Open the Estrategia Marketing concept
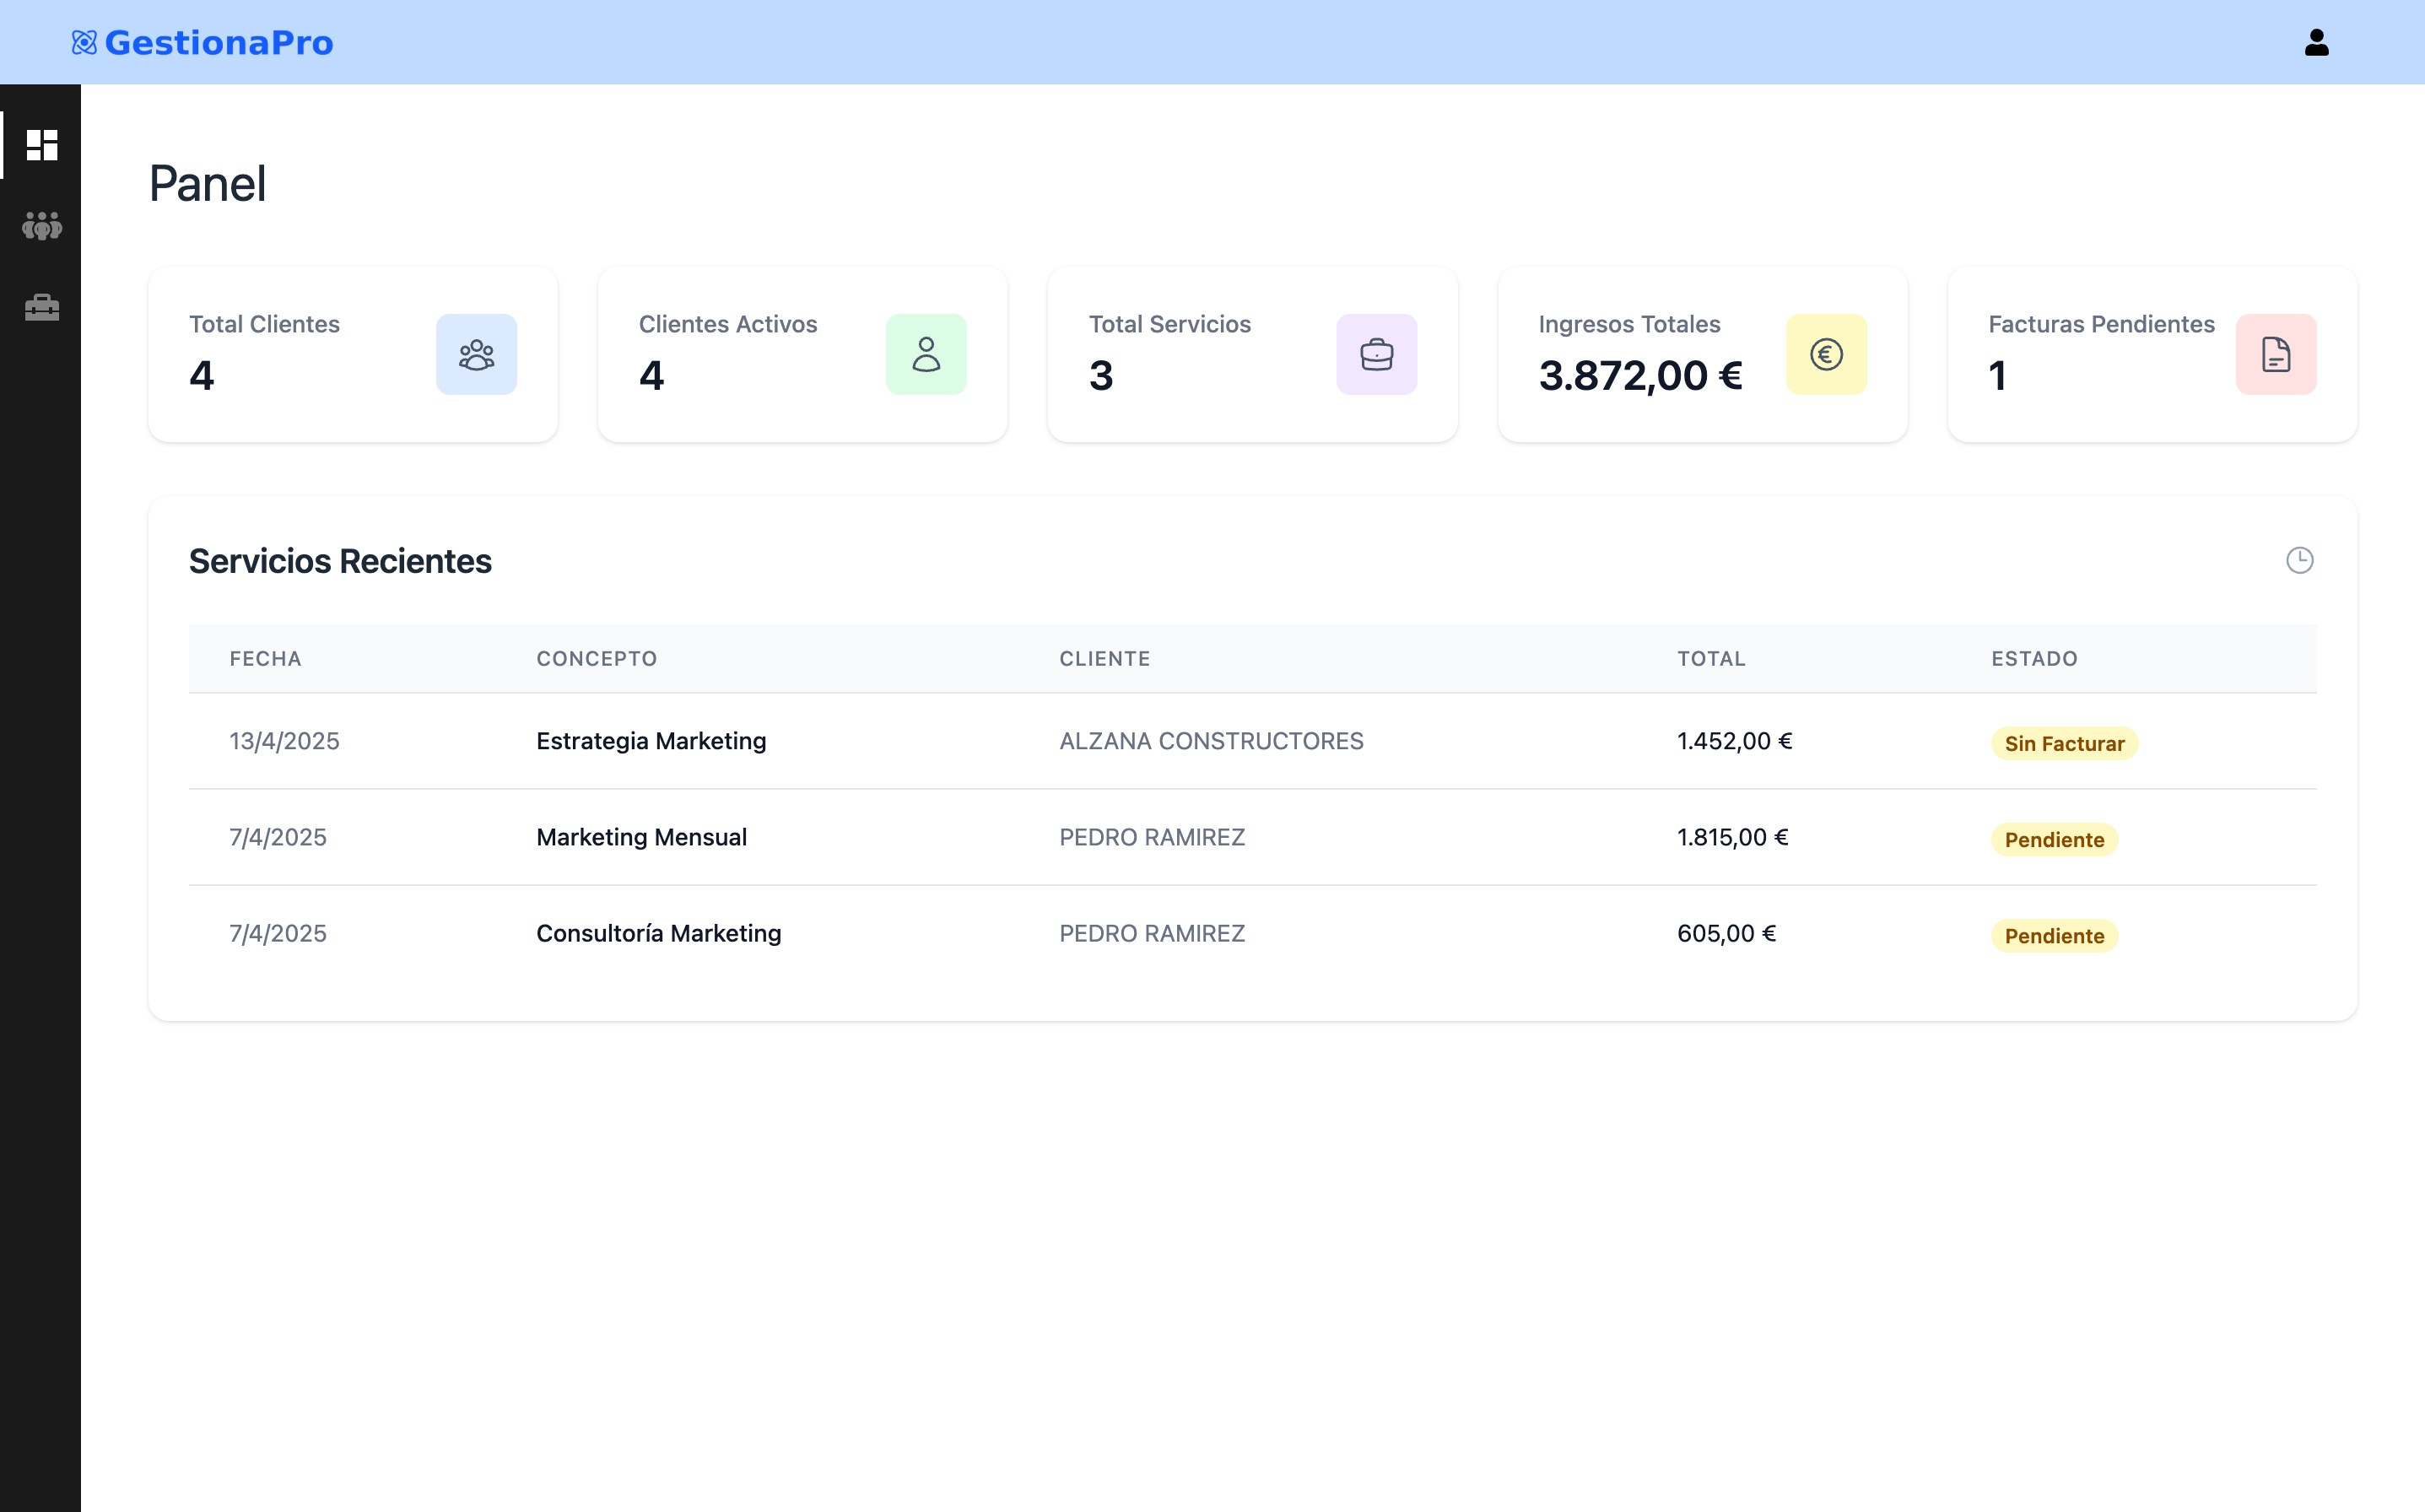Image resolution: width=2425 pixels, height=1512 pixels. tap(651, 741)
